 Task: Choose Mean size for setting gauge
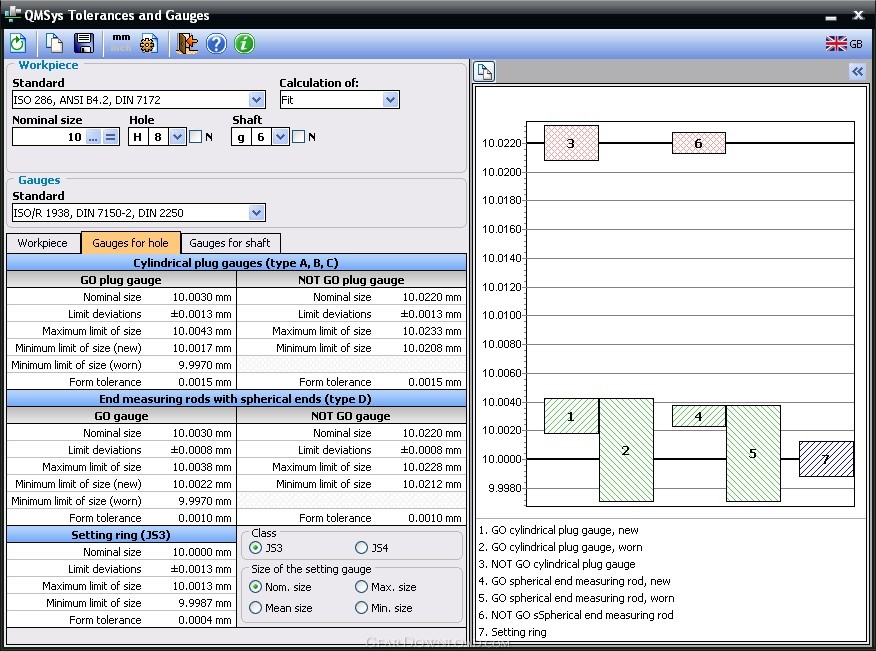tap(255, 607)
